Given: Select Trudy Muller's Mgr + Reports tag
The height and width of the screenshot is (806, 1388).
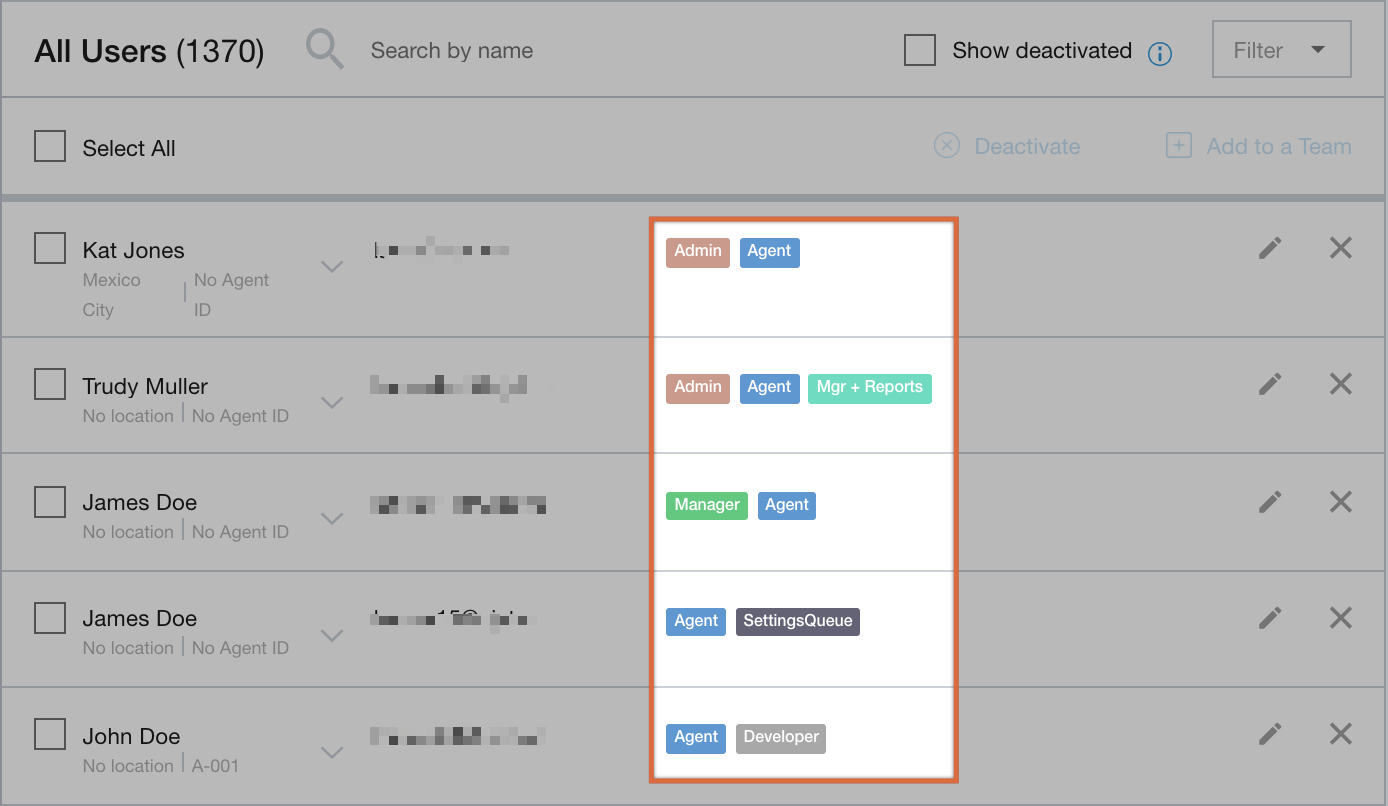Looking at the screenshot, I should (869, 388).
